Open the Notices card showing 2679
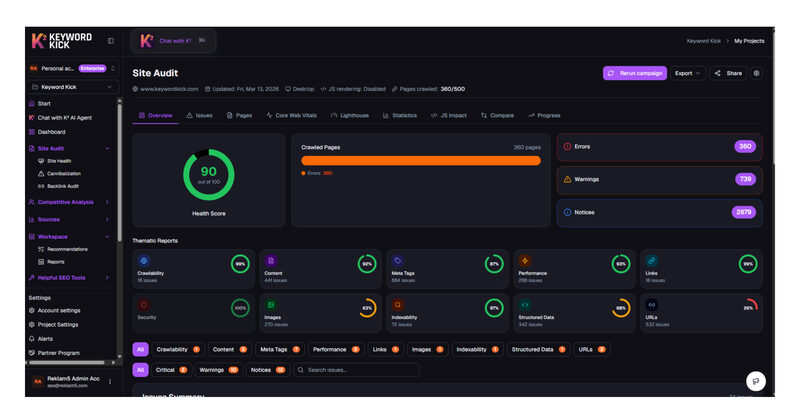Image resolution: width=800 pixels, height=417 pixels. point(660,212)
